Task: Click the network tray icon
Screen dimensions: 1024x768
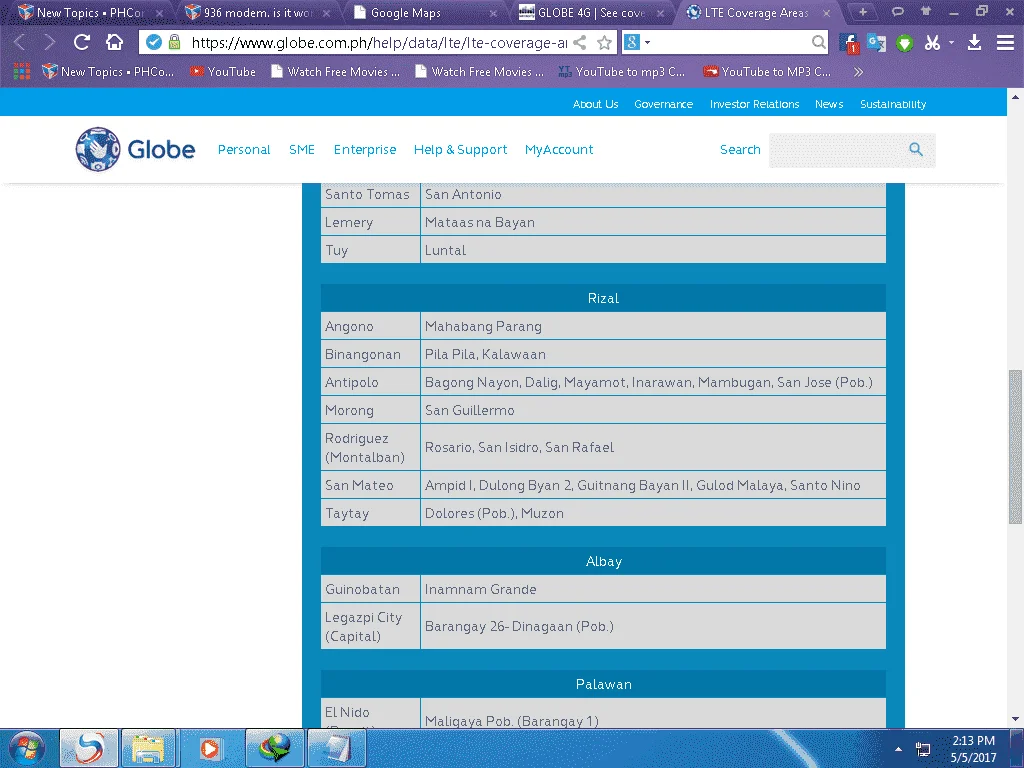Action: tap(923, 749)
